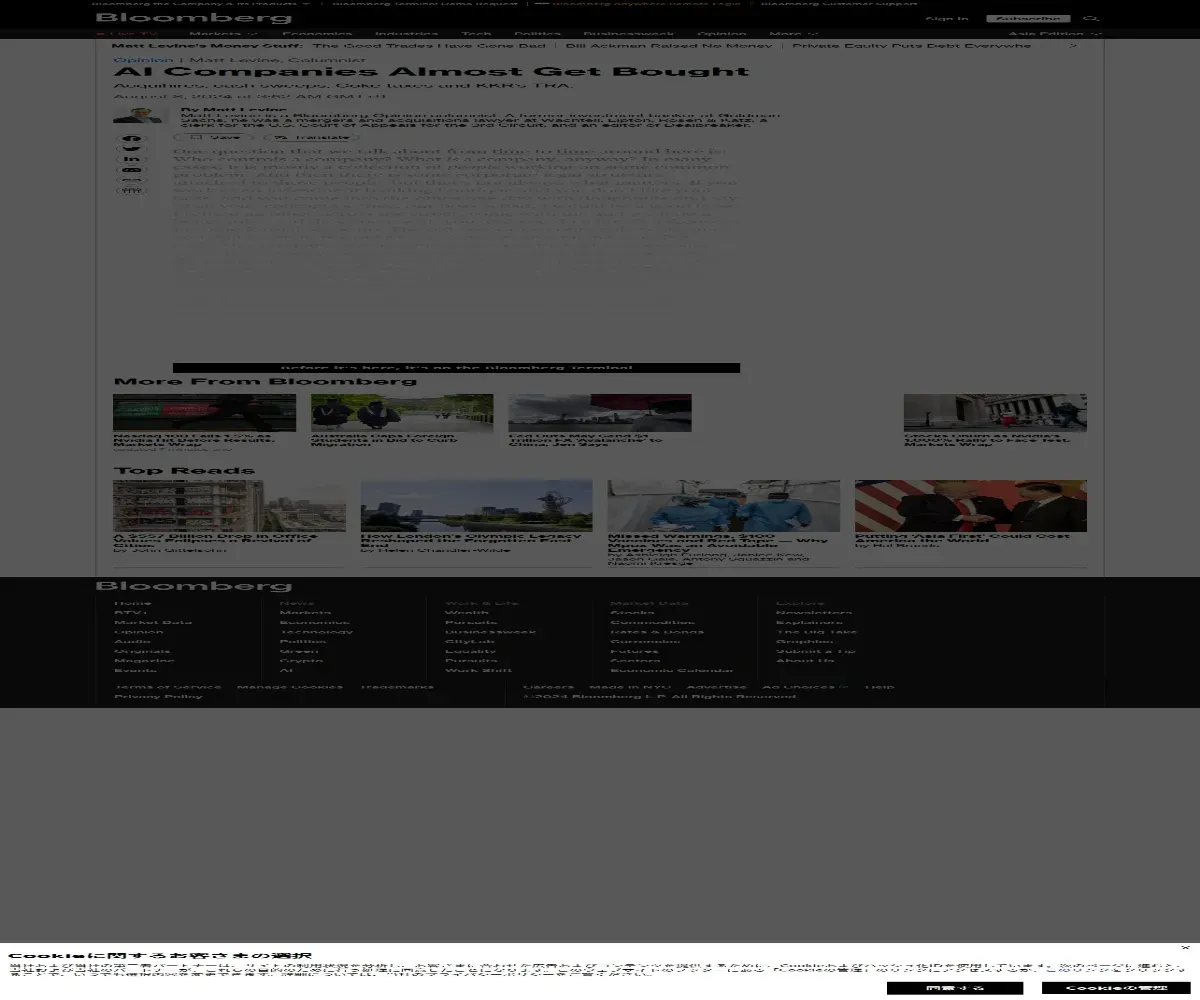Share article on Facebook icon
Viewport: 1200px width, 1000px height.
click(x=132, y=139)
